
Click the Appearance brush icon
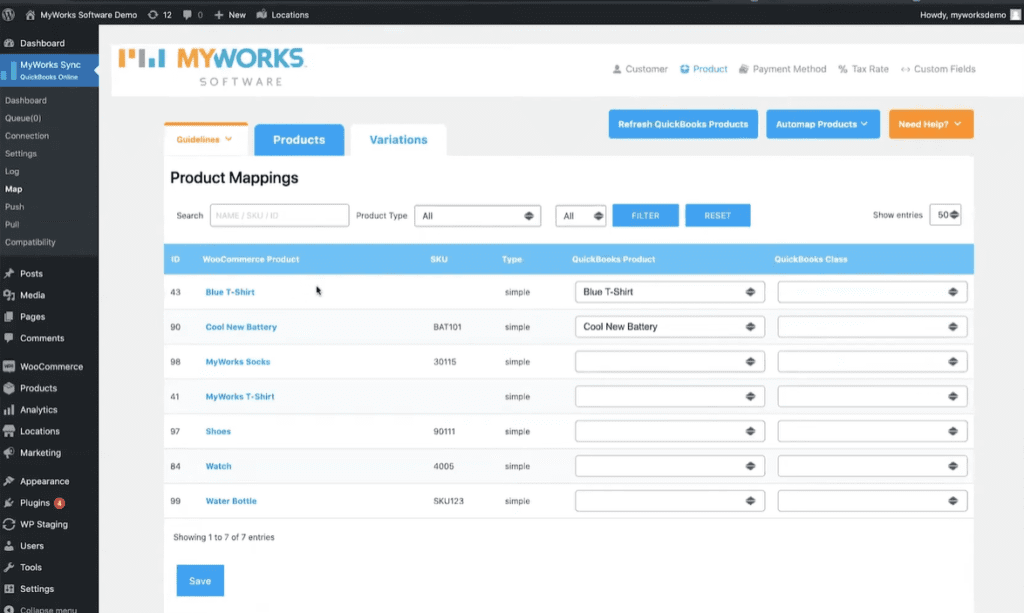[x=9, y=481]
